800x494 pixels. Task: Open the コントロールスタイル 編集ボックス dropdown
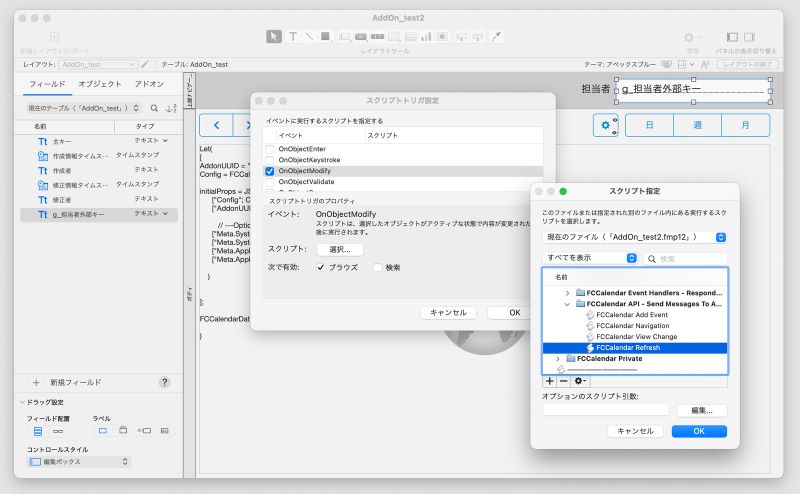(79, 462)
